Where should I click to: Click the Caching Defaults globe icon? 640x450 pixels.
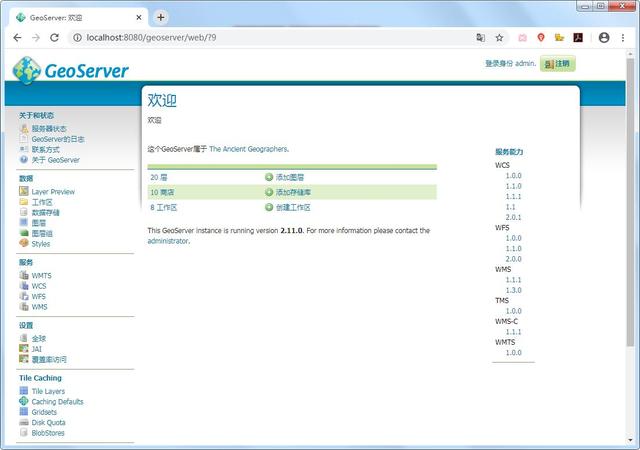24,401
